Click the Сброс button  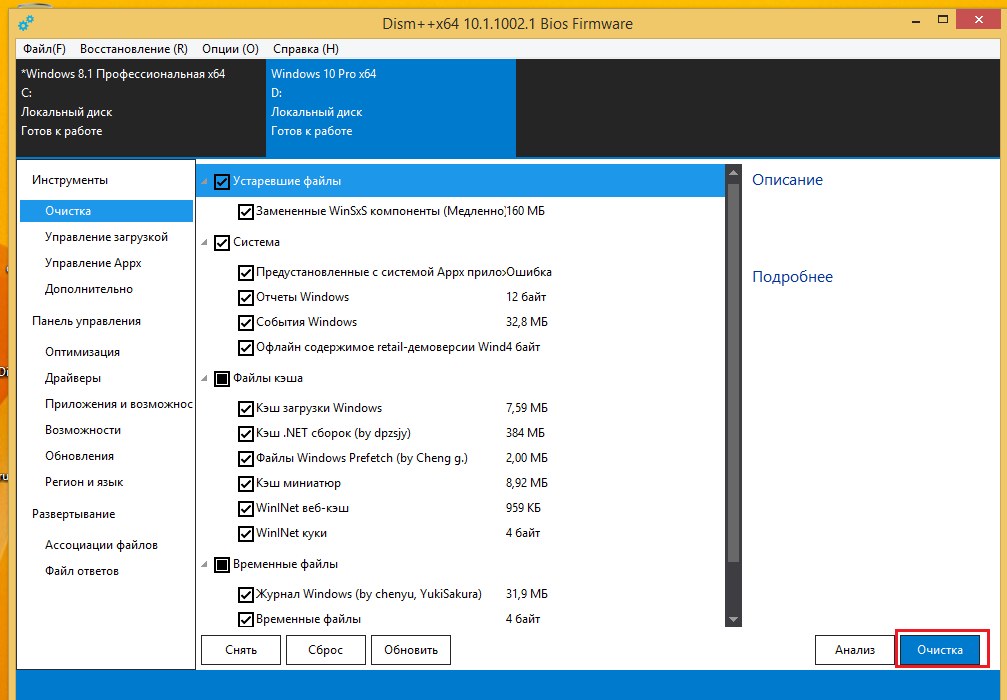point(326,650)
